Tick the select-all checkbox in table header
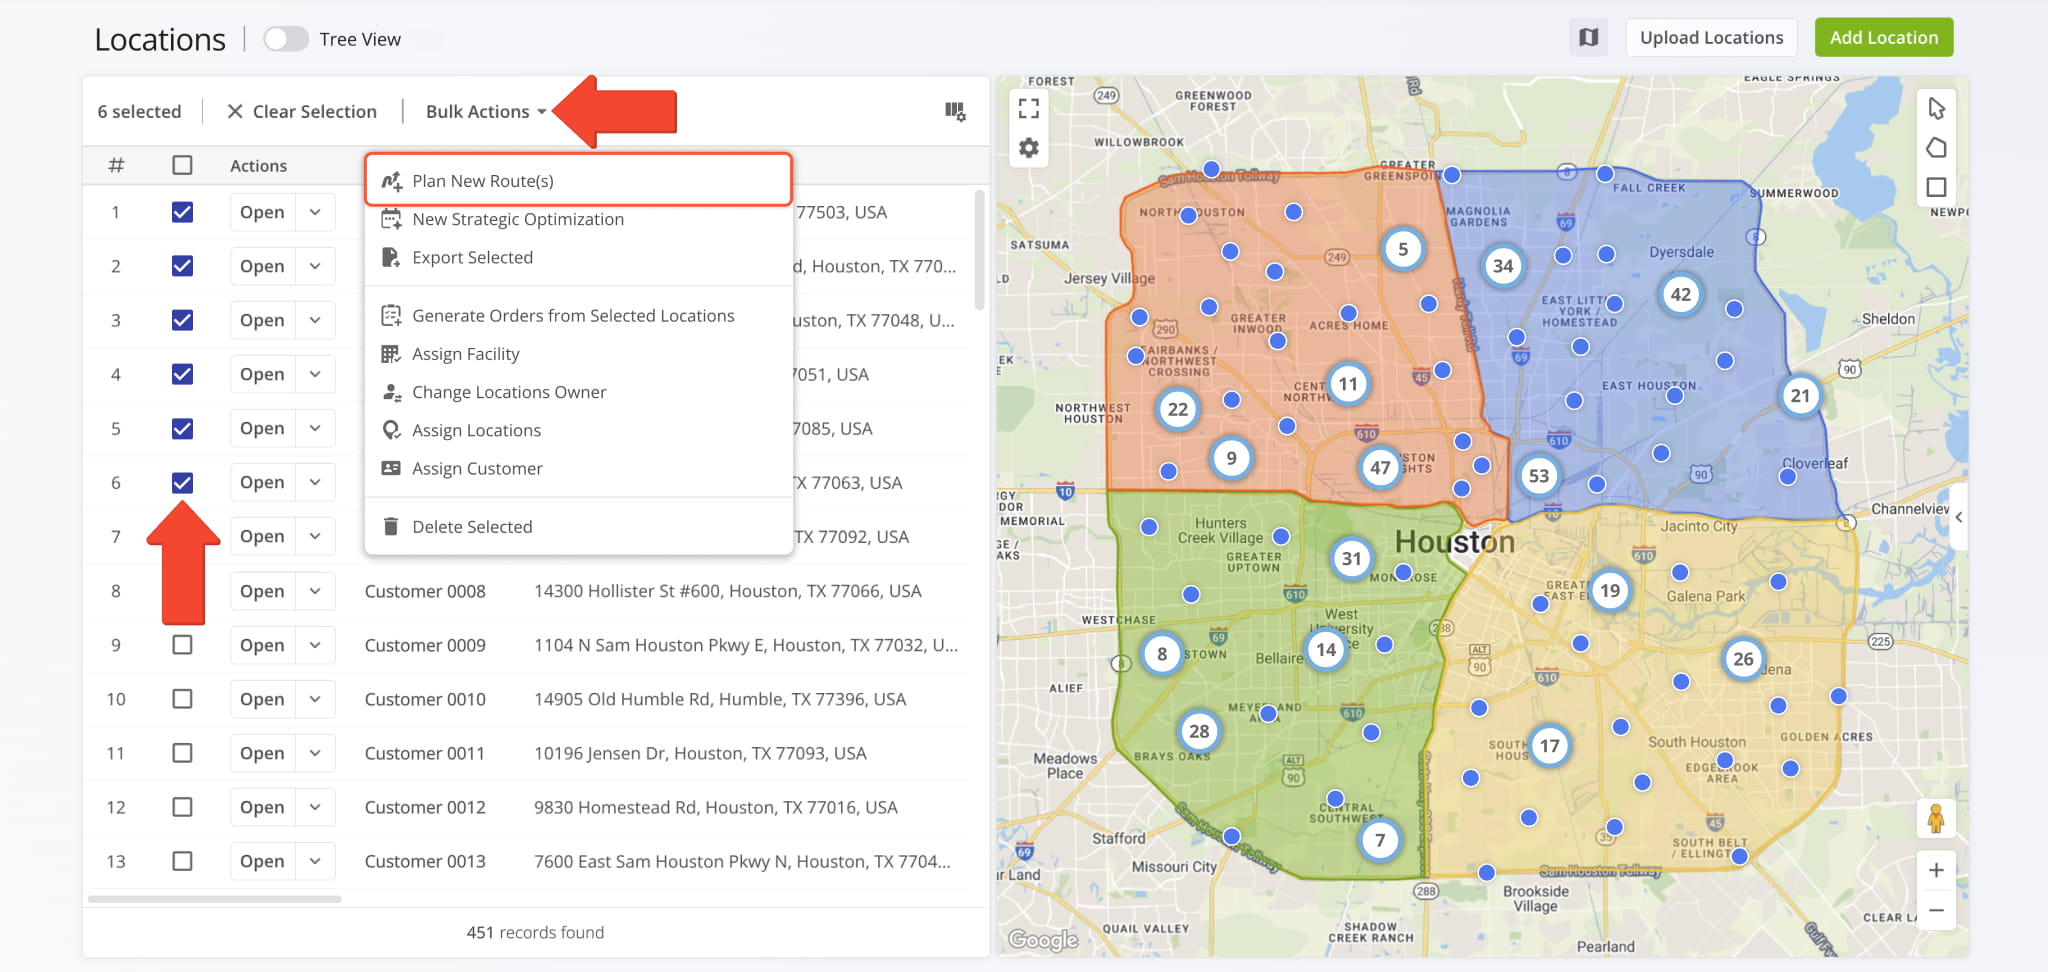This screenshot has height=972, width=2048. pos(182,165)
